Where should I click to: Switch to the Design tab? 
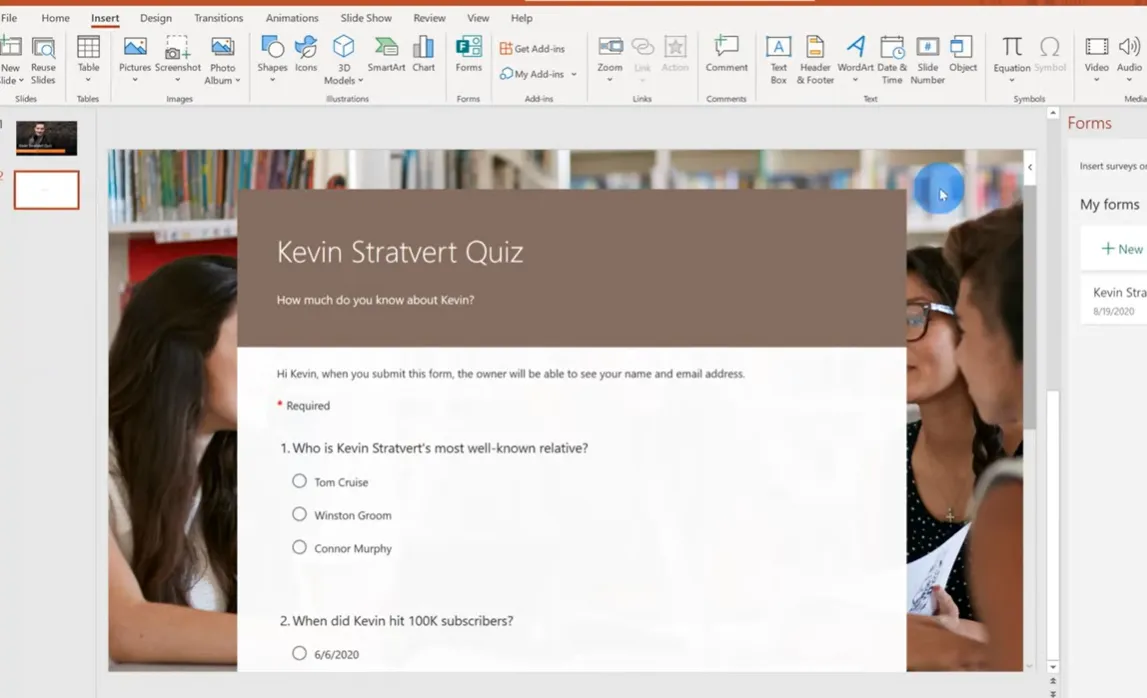tap(155, 18)
